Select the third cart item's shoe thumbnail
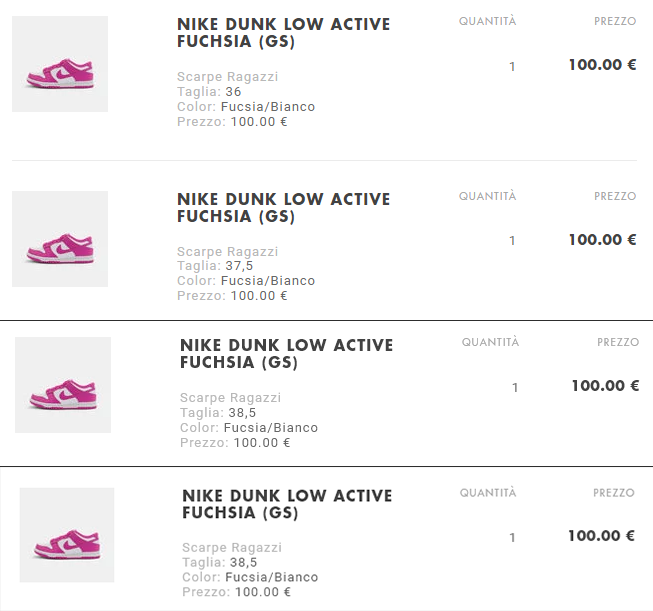The width and height of the screenshot is (653, 611). pos(63,385)
